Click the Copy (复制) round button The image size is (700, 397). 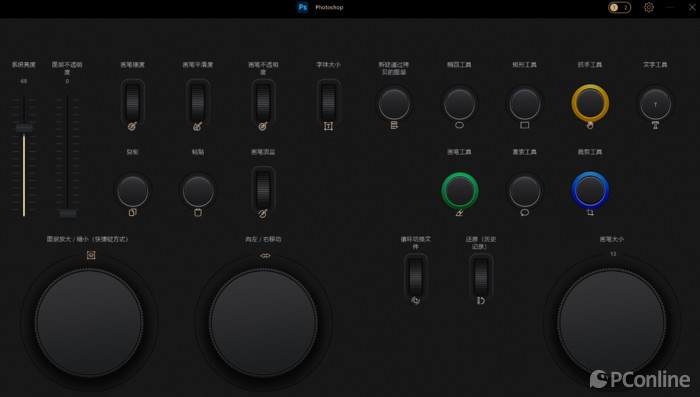pyautogui.click(x=133, y=191)
